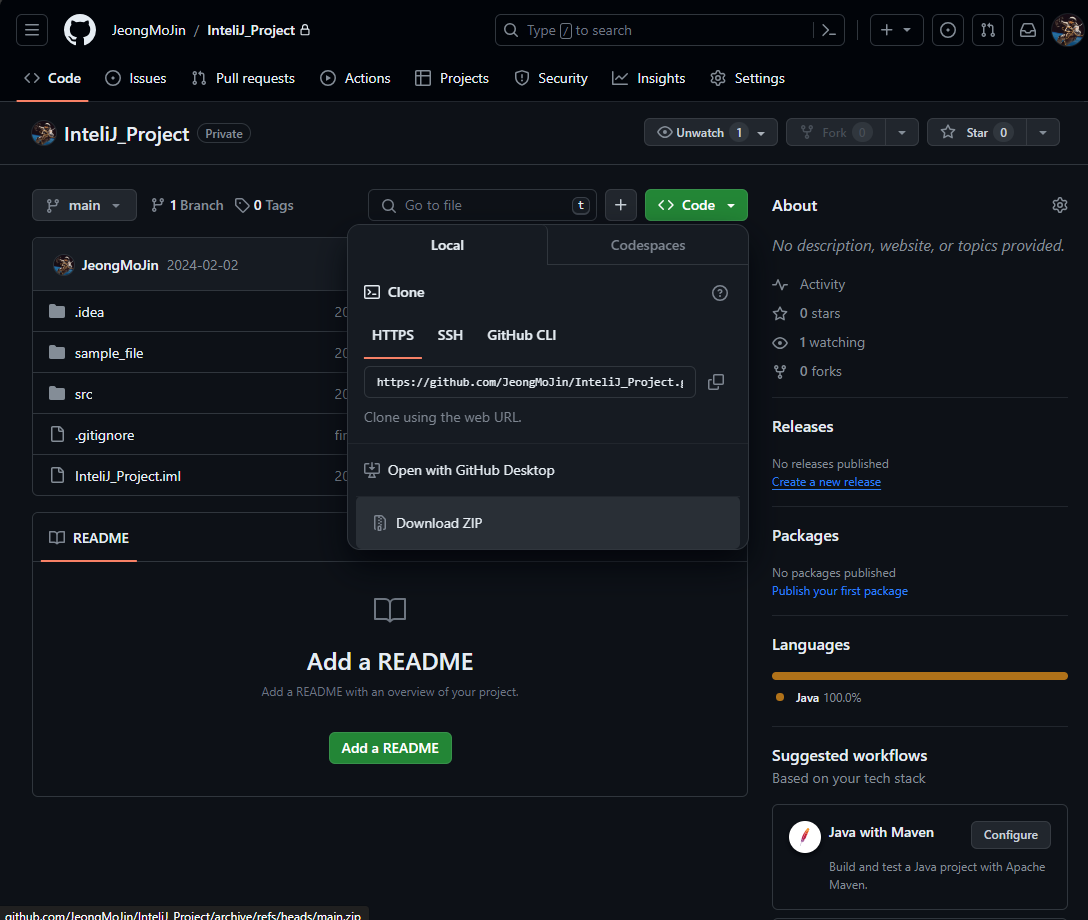This screenshot has height=920, width=1088.
Task: Open the JeongMoJin owner link in breadcrumb
Action: [148, 30]
